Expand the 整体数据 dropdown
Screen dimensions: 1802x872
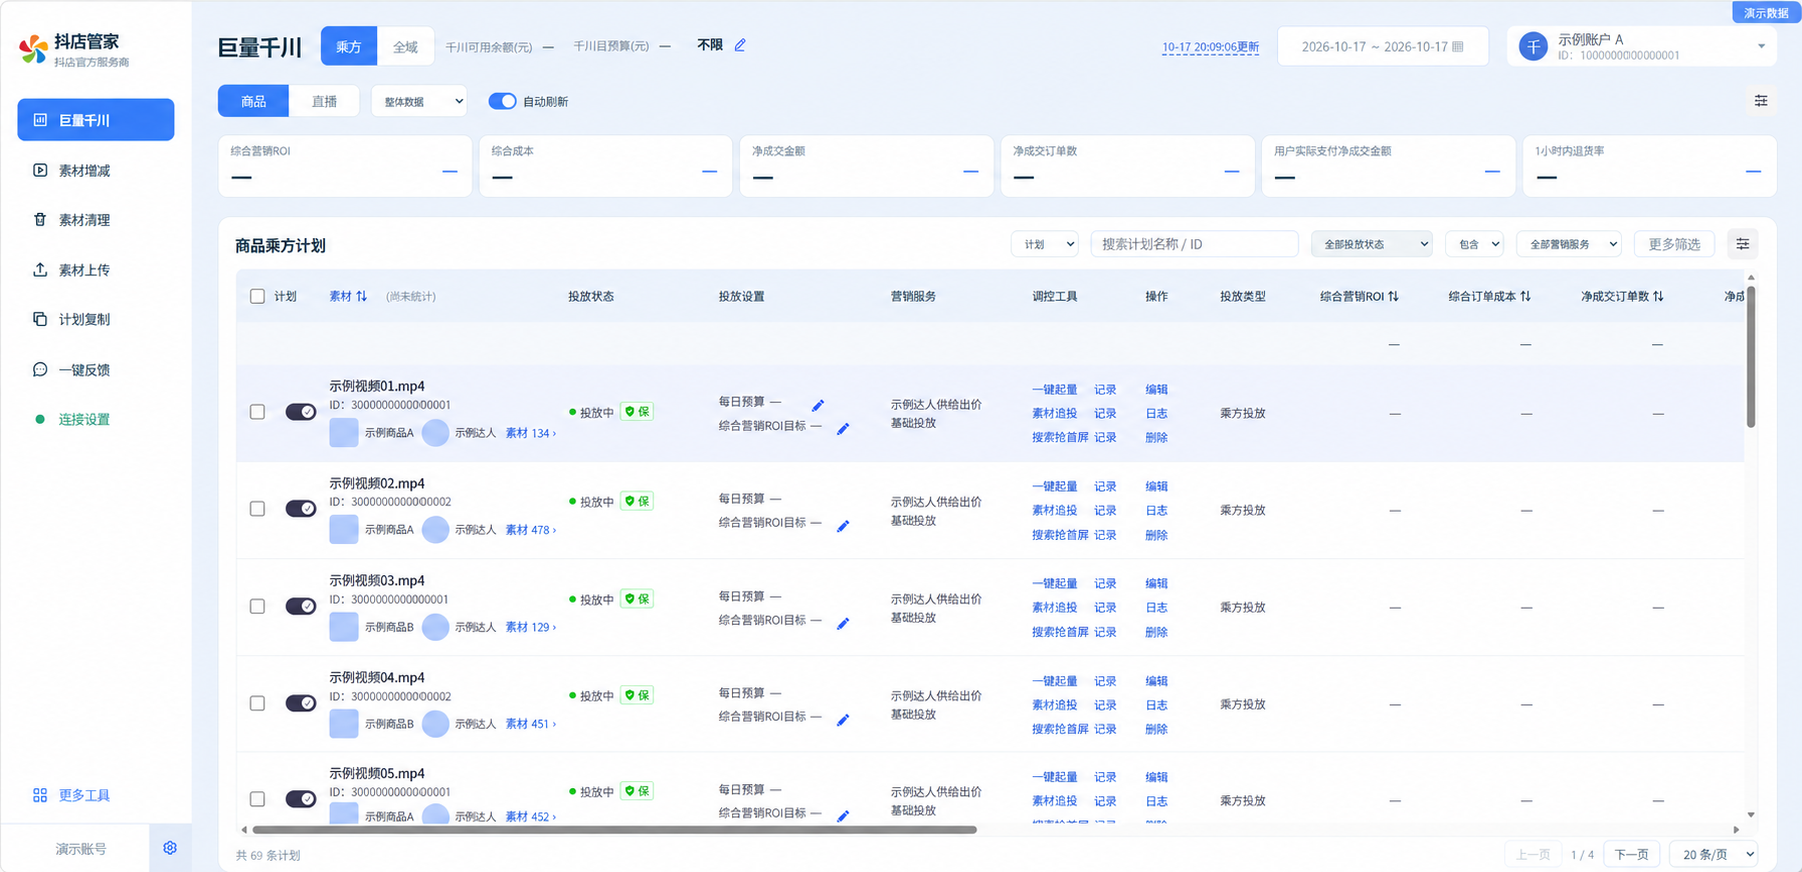point(419,101)
